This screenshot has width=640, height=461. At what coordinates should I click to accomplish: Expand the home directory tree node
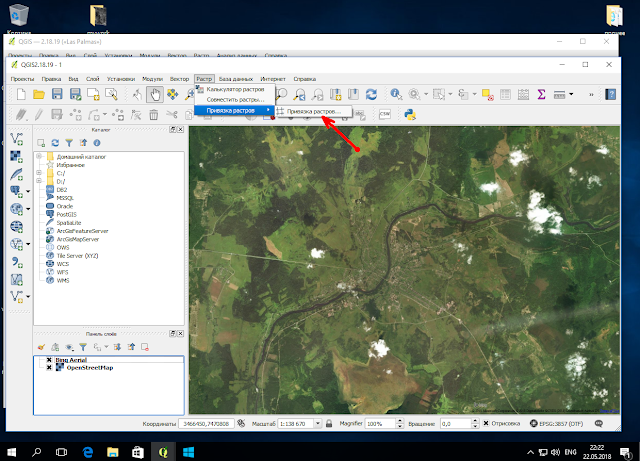pos(39,156)
